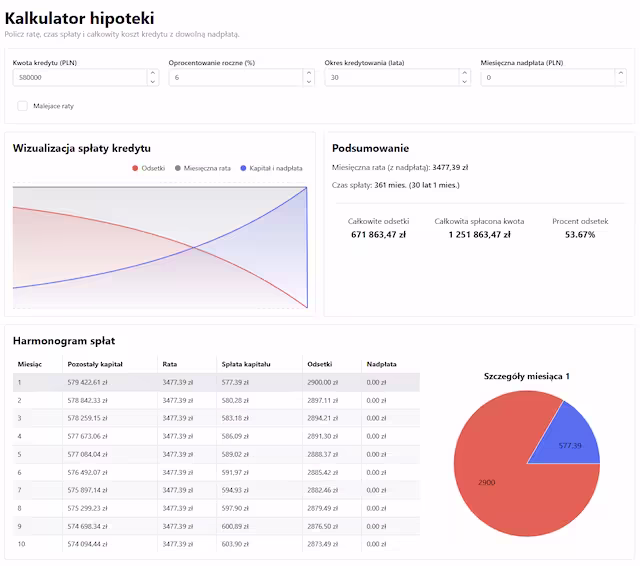Enable the Malejące raty checkbox

coord(23,105)
